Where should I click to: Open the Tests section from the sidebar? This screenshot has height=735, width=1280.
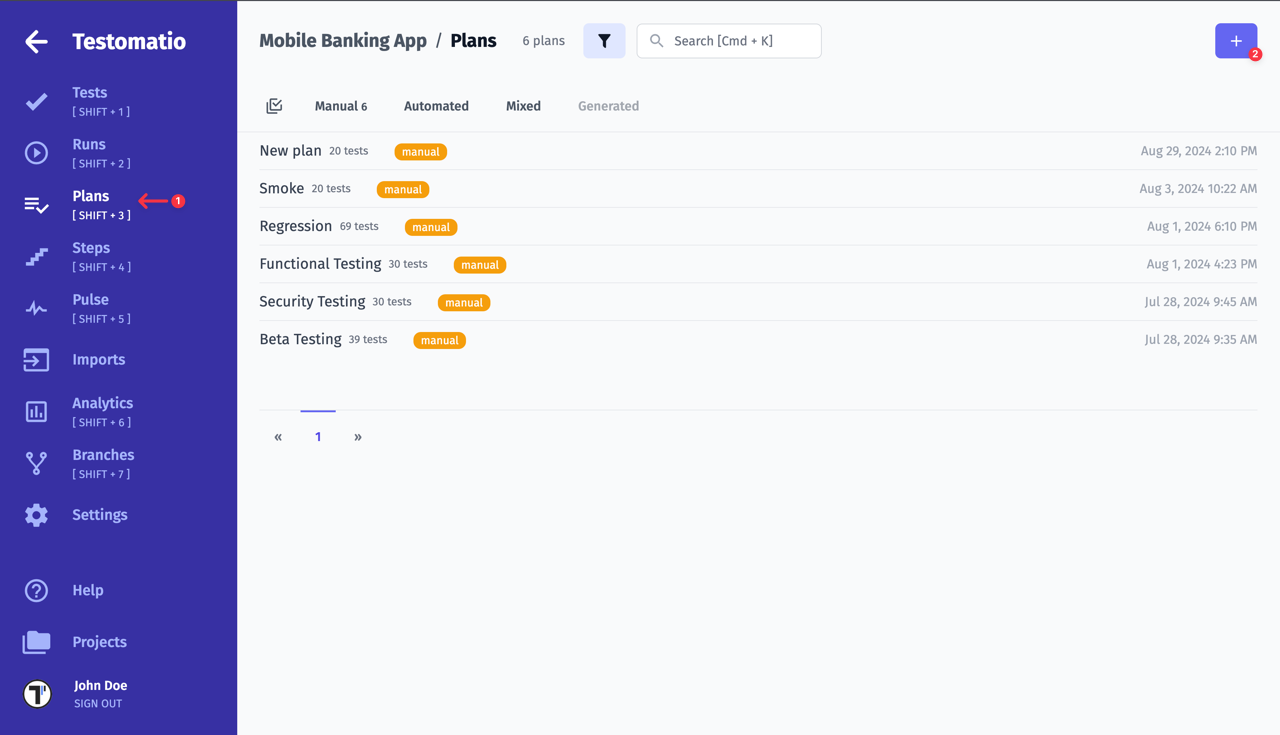click(x=89, y=92)
